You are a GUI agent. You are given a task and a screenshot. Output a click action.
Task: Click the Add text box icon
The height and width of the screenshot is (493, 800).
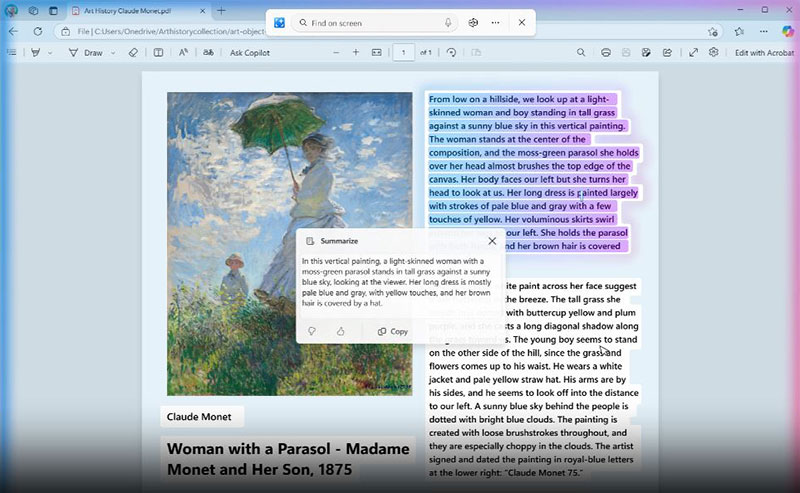(159, 53)
